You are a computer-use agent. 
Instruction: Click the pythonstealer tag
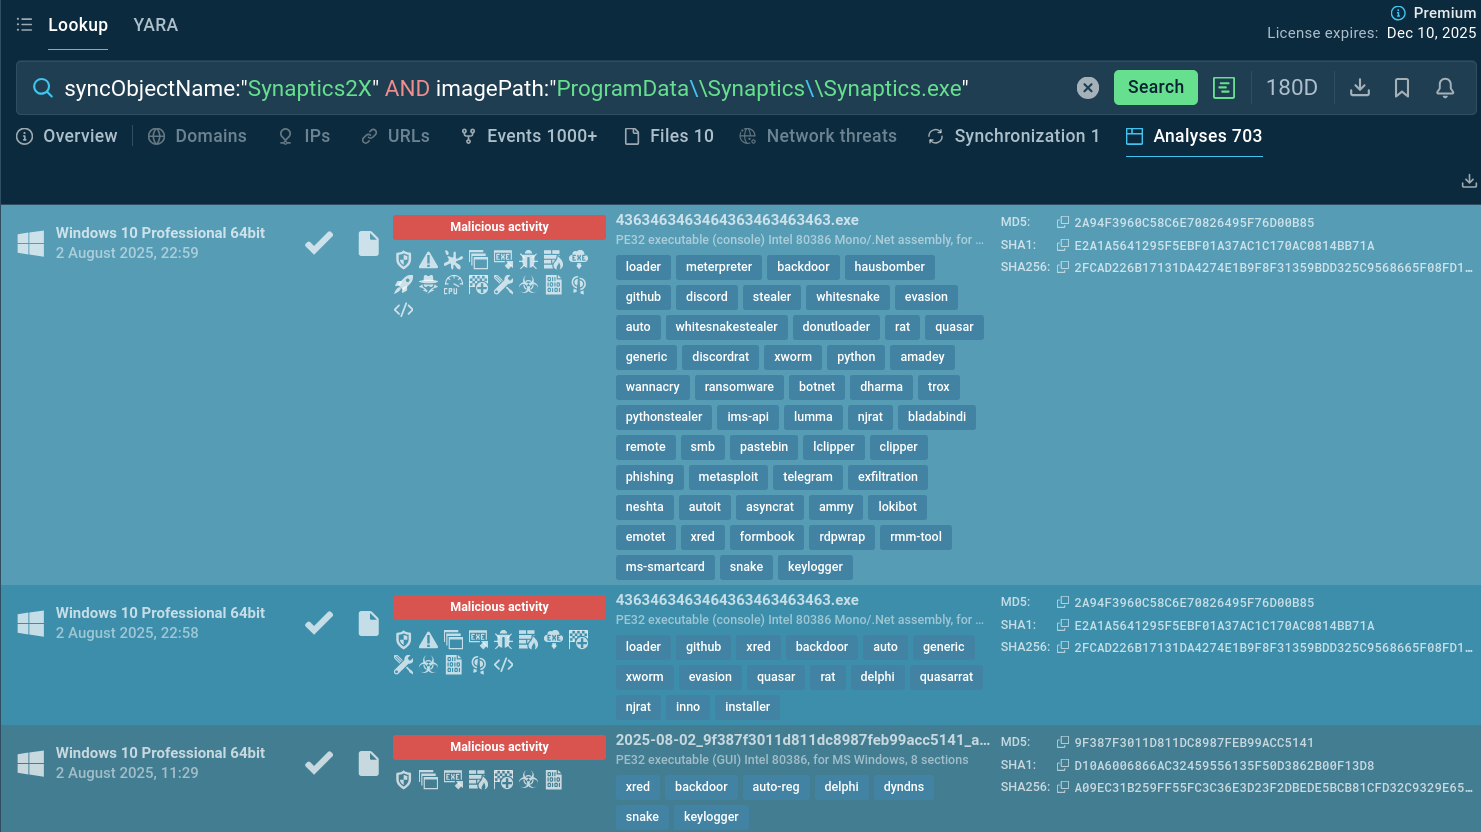(664, 417)
